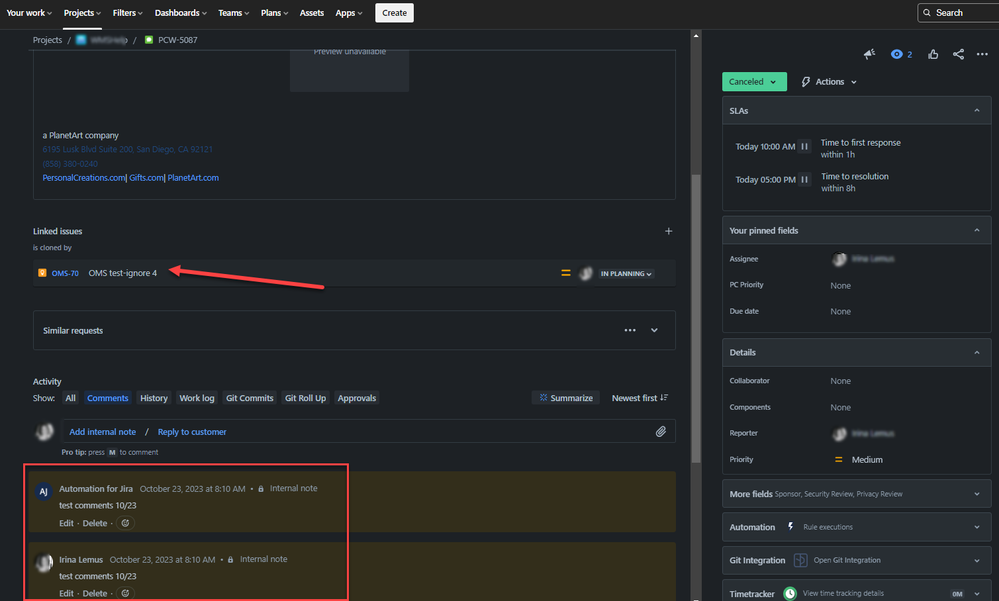Click the feedback megaphone icon
The width and height of the screenshot is (999, 601).
click(x=869, y=54)
